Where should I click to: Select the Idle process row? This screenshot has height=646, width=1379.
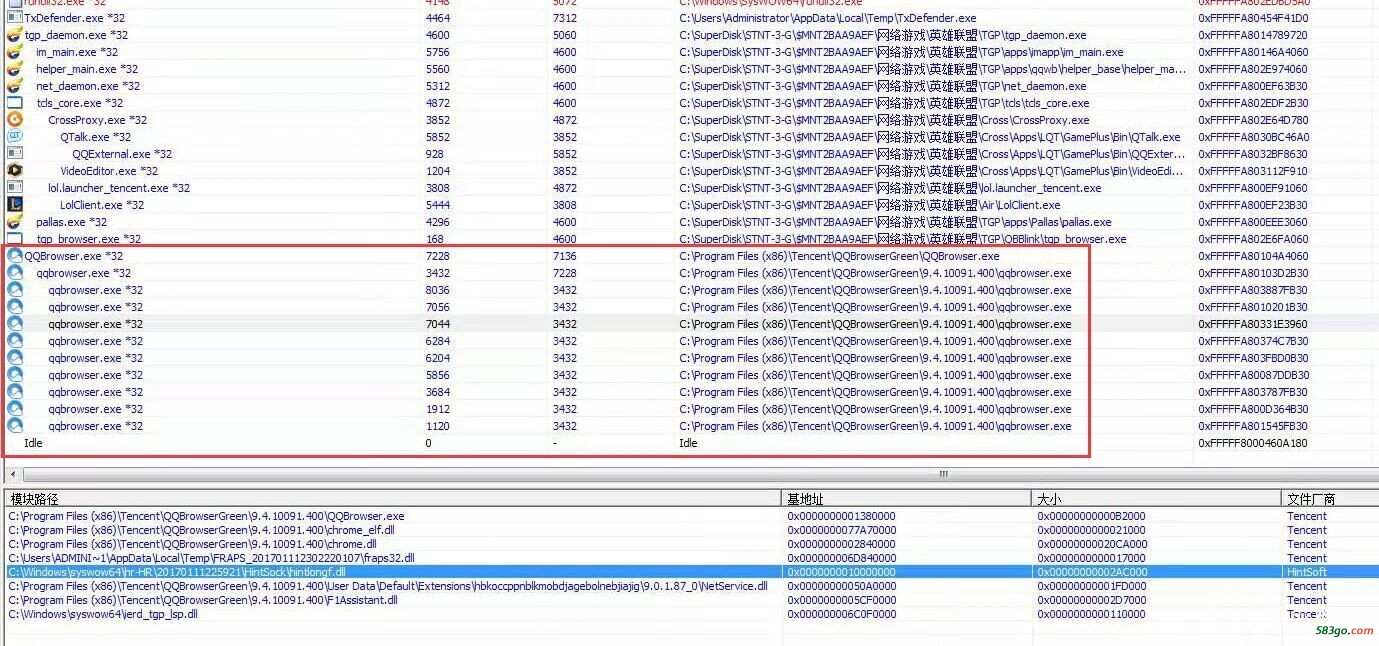(x=689, y=443)
